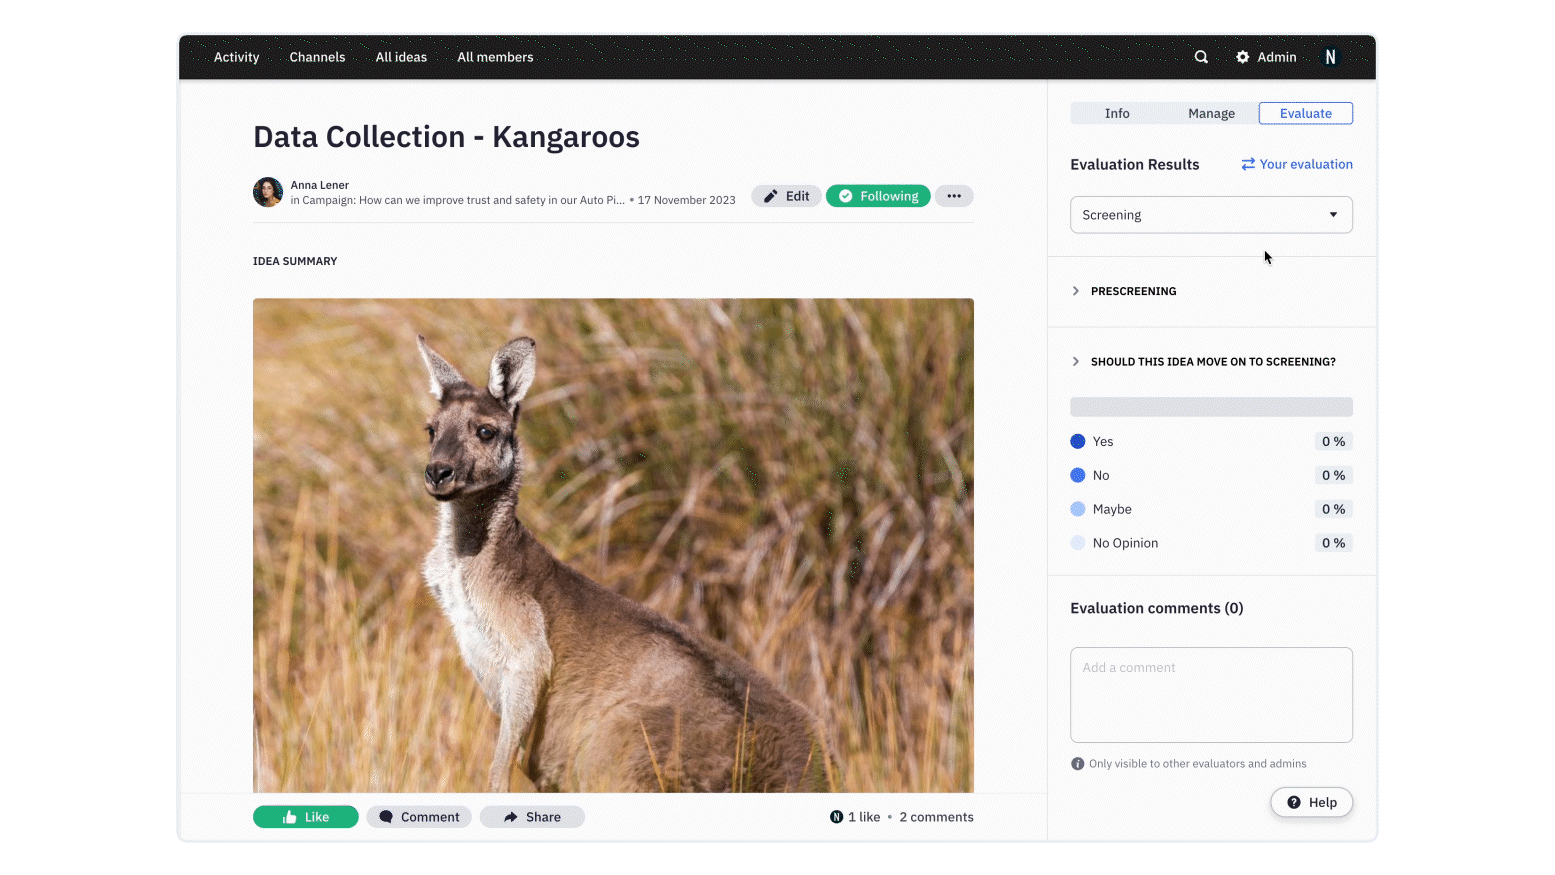Viewport: 1555px width, 875px height.
Task: Click the gray evaluation results progress bar
Action: coord(1211,407)
